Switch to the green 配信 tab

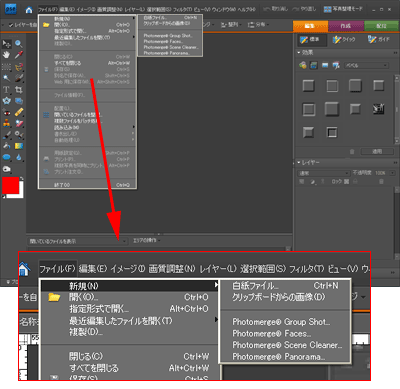(x=381, y=26)
